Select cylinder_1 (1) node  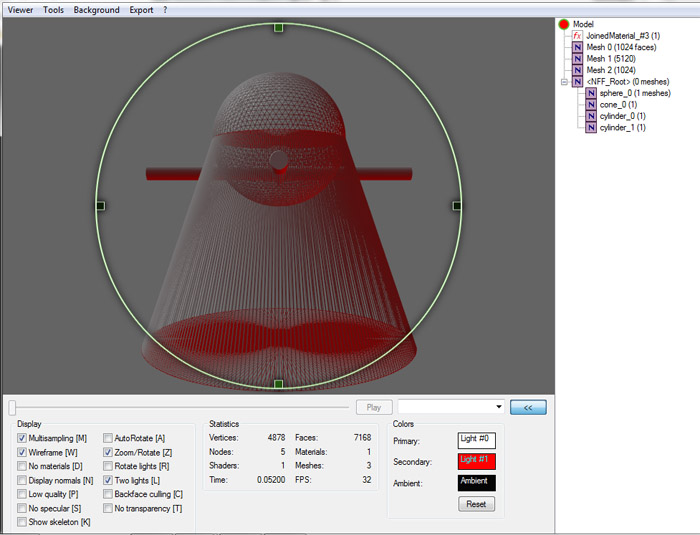tap(622, 128)
